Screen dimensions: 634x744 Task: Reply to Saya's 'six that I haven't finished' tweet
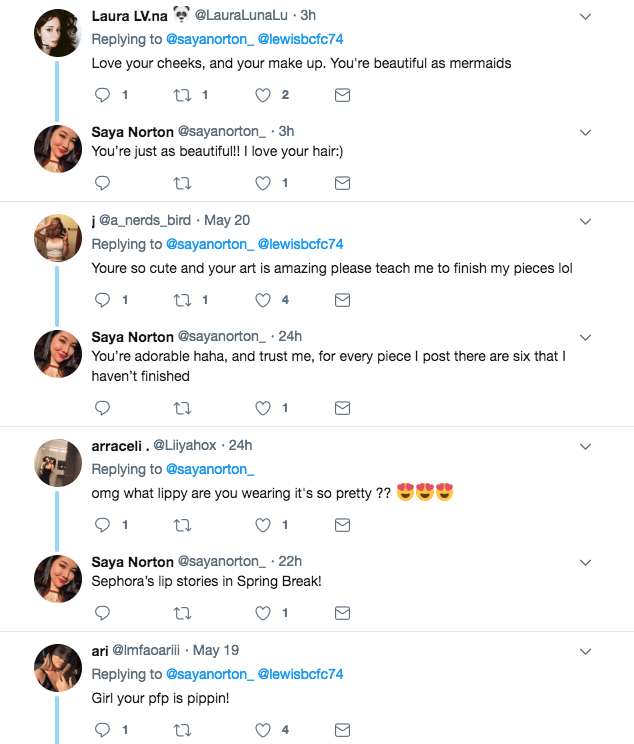pos(102,407)
